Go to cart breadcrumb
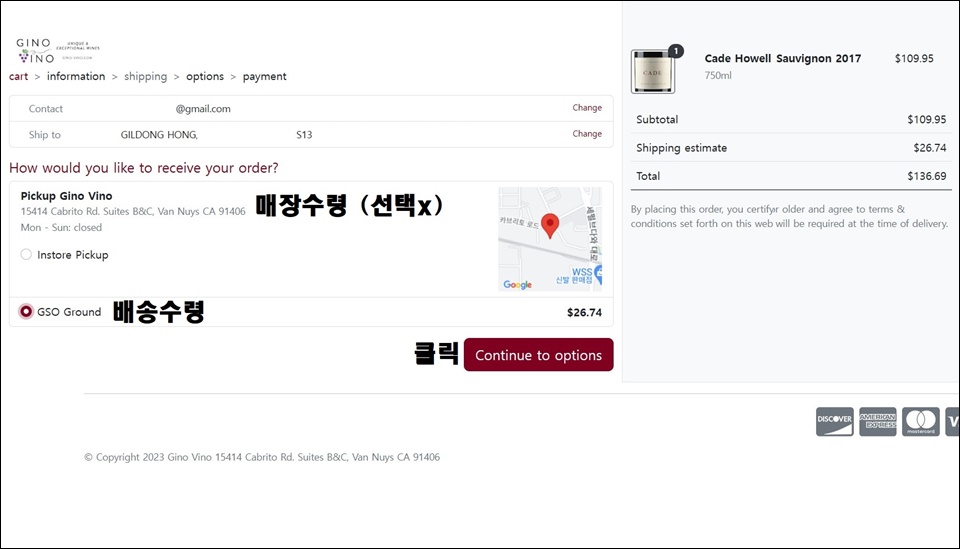The width and height of the screenshot is (960, 549). point(18,77)
